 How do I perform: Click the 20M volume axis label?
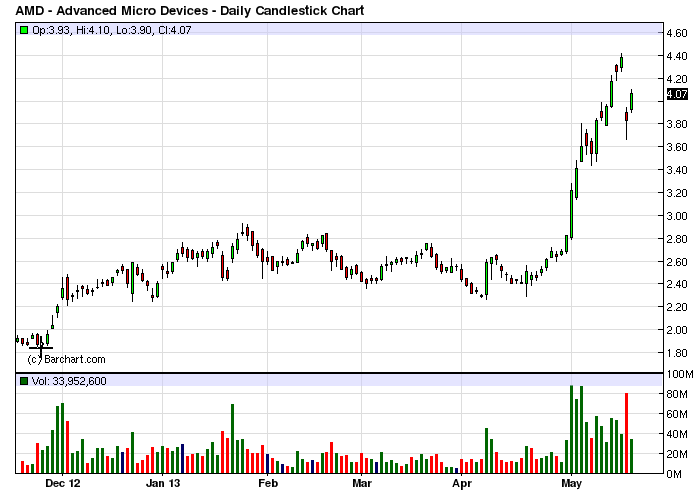[x=679, y=454]
